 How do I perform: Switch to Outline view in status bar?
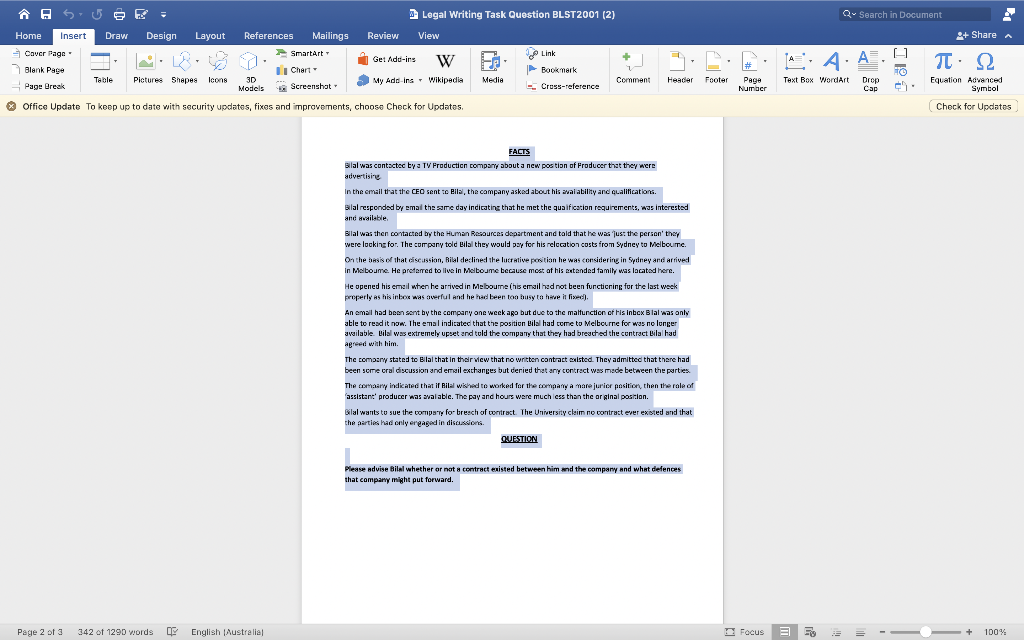835,632
